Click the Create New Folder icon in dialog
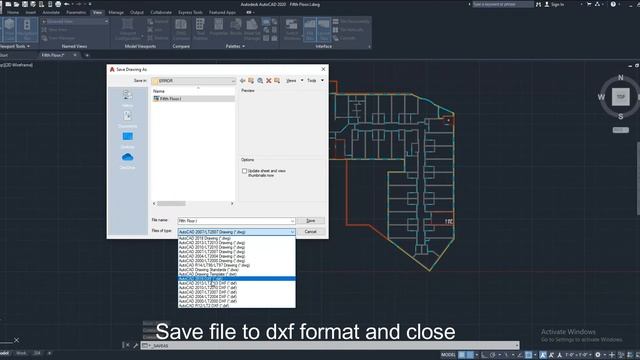 tap(277, 81)
